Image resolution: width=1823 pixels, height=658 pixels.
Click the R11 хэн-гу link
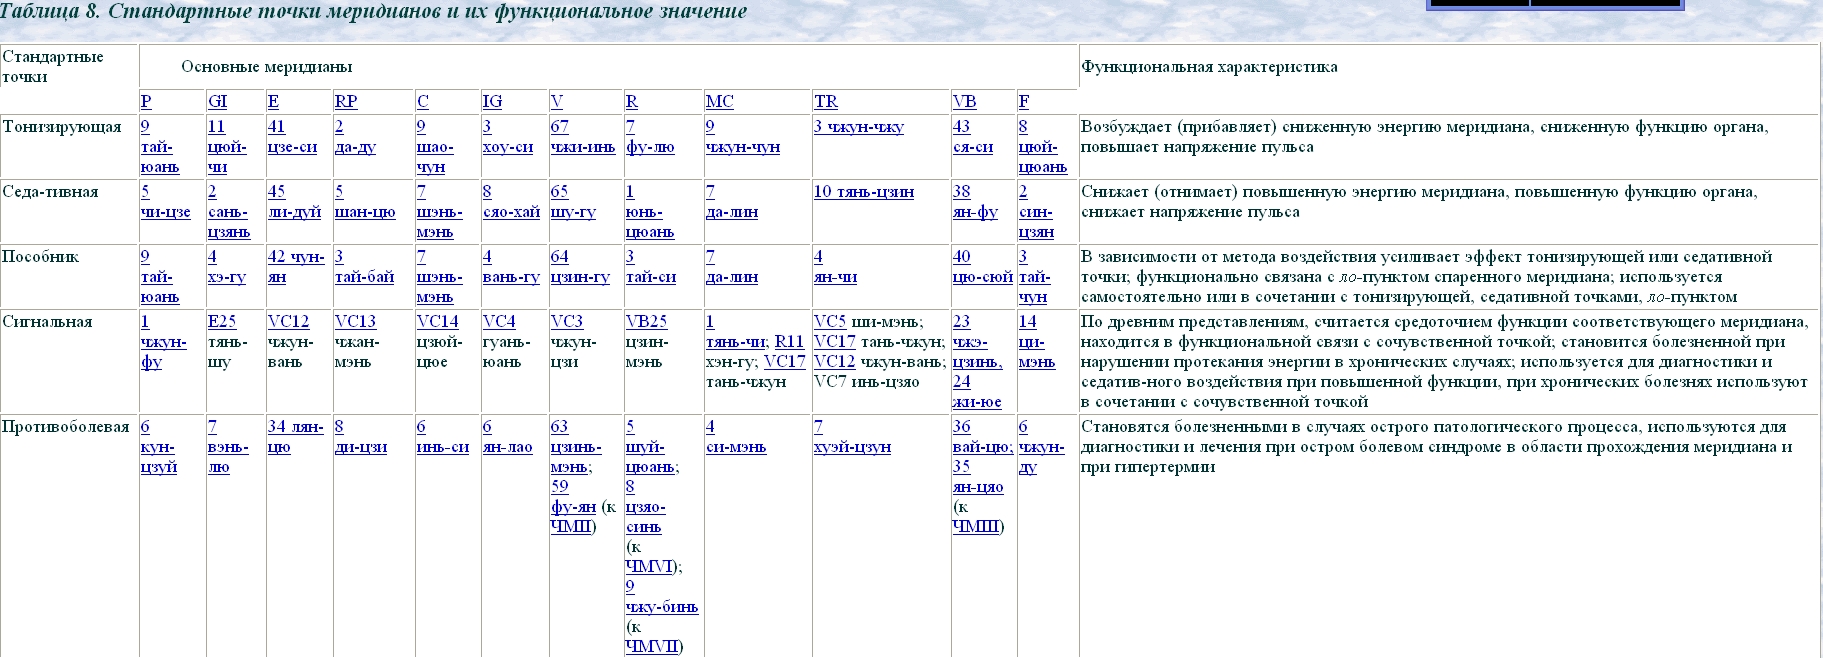tap(789, 342)
